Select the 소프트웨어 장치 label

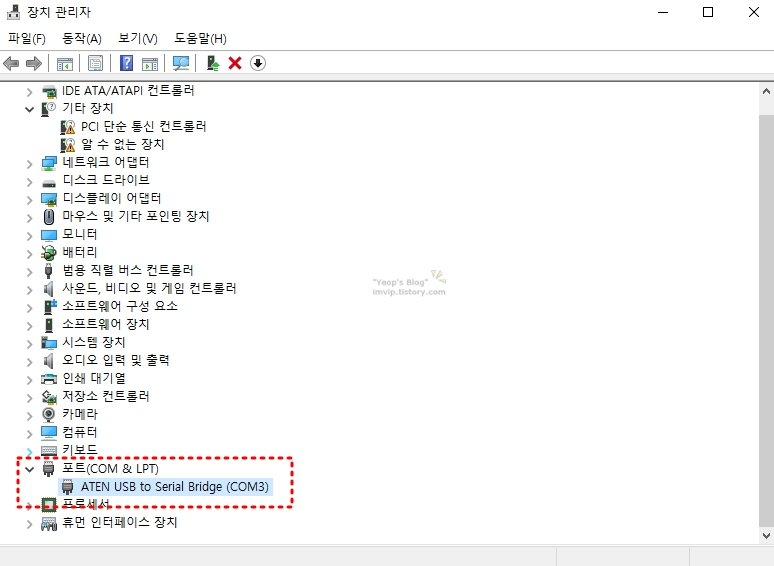click(106, 324)
